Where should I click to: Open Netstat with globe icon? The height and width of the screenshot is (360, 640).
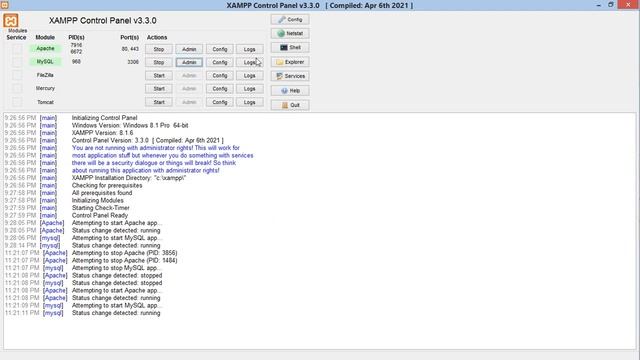[x=290, y=33]
